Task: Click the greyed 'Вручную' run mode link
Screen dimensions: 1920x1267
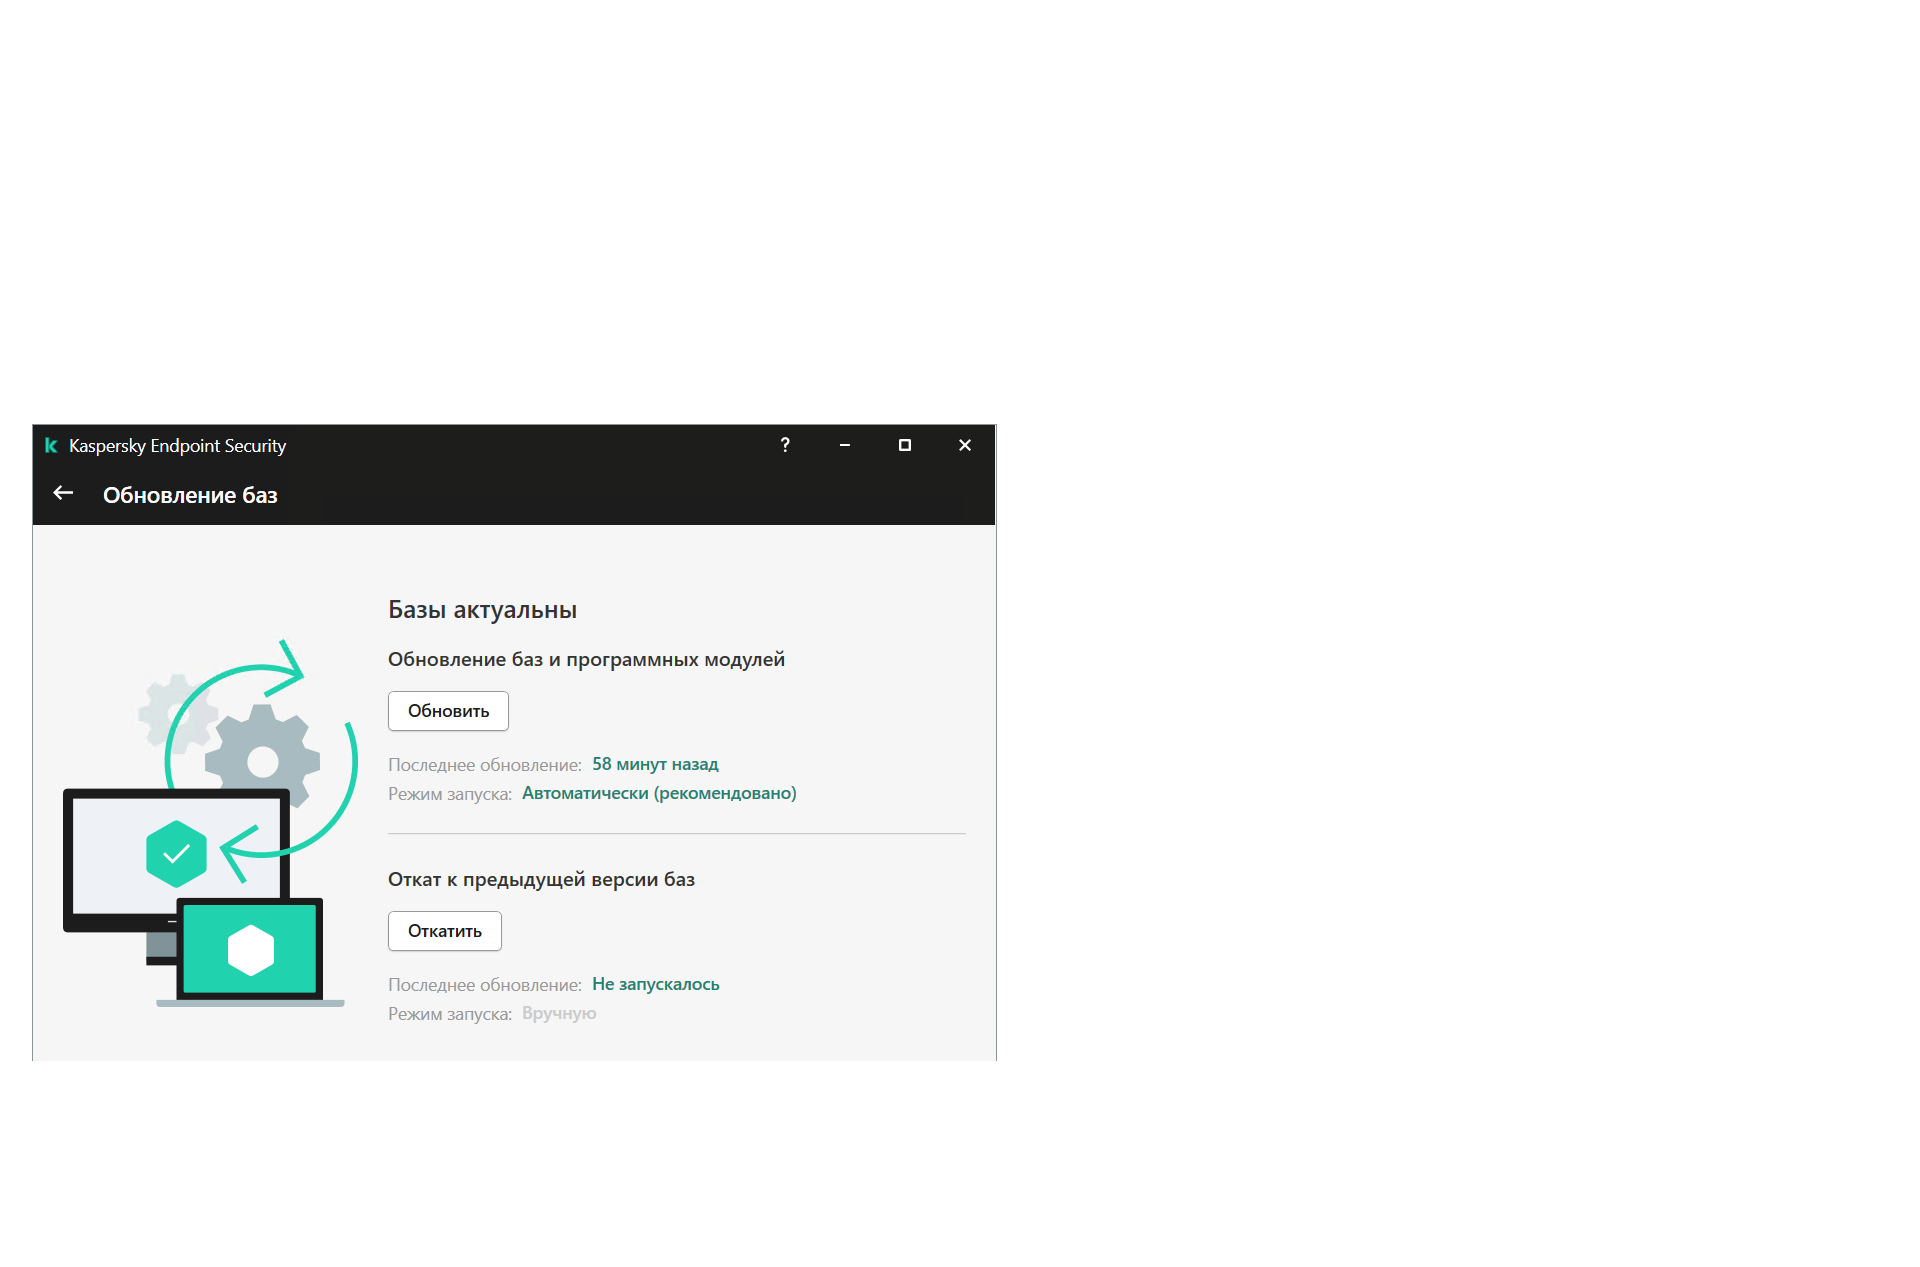Action: pos(559,1013)
